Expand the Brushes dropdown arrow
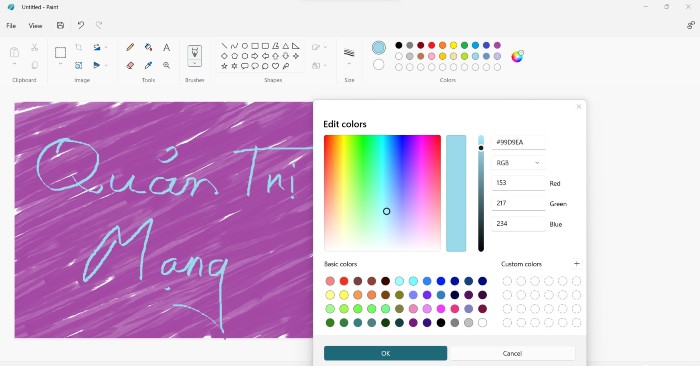This screenshot has height=366, width=700. point(195,63)
